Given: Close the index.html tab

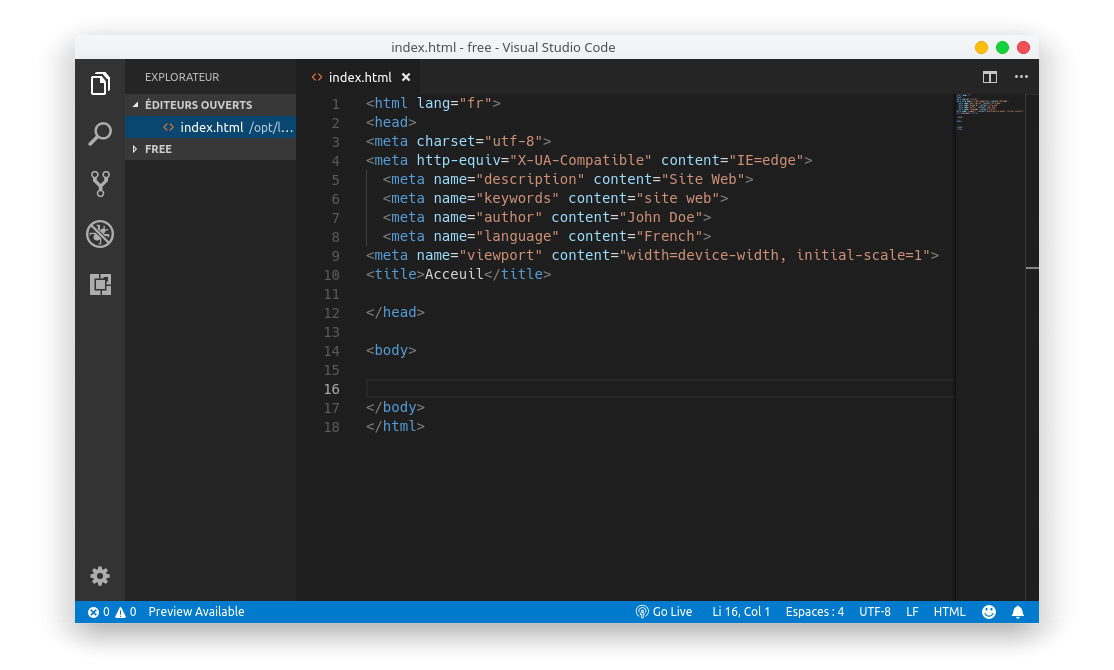Looking at the screenshot, I should [x=406, y=77].
